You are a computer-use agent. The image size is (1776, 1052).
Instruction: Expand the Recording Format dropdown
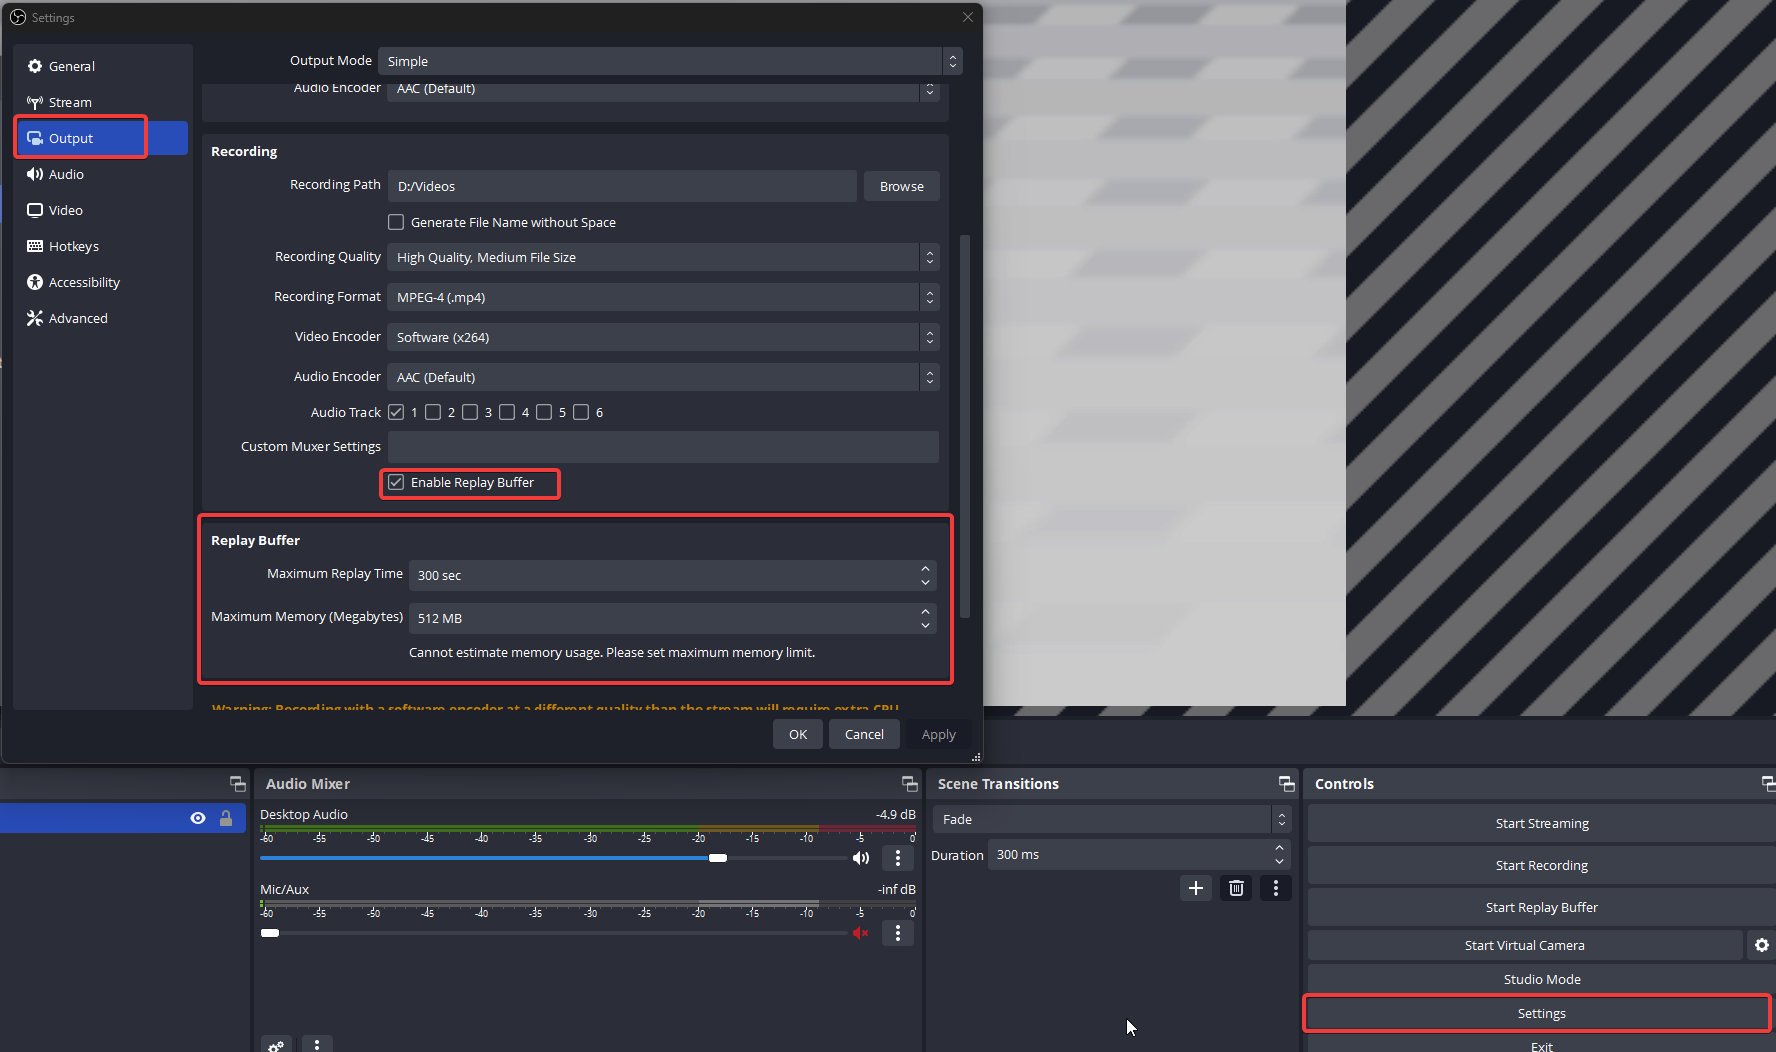tap(662, 297)
